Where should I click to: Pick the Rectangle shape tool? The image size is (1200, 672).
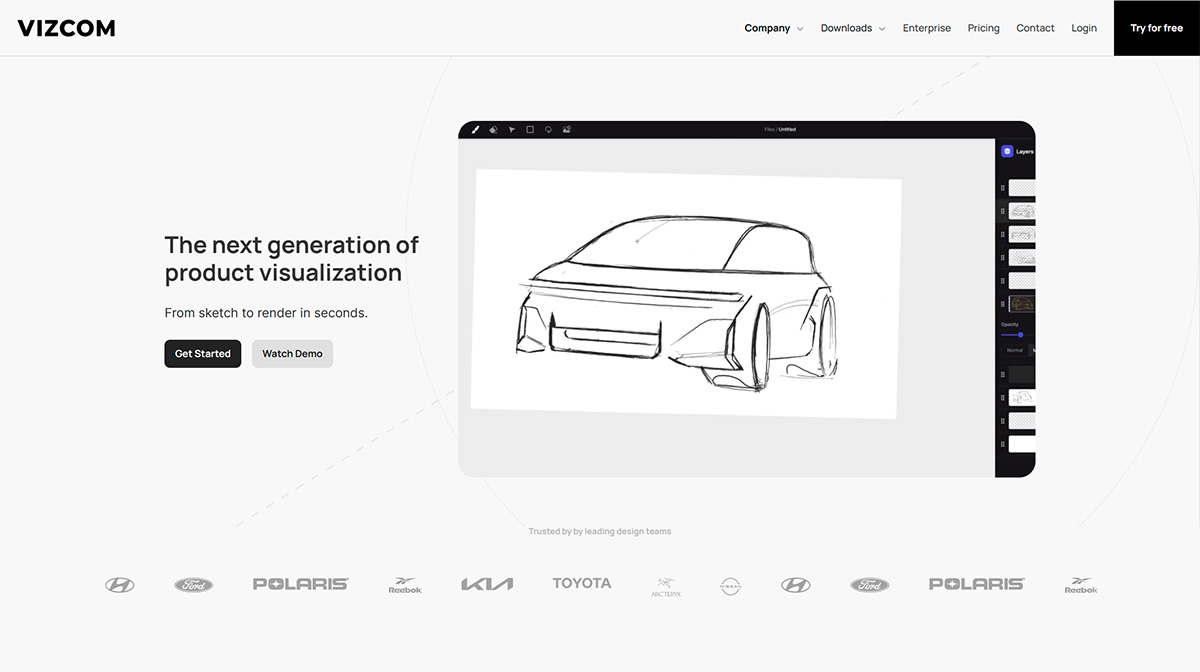click(530, 129)
